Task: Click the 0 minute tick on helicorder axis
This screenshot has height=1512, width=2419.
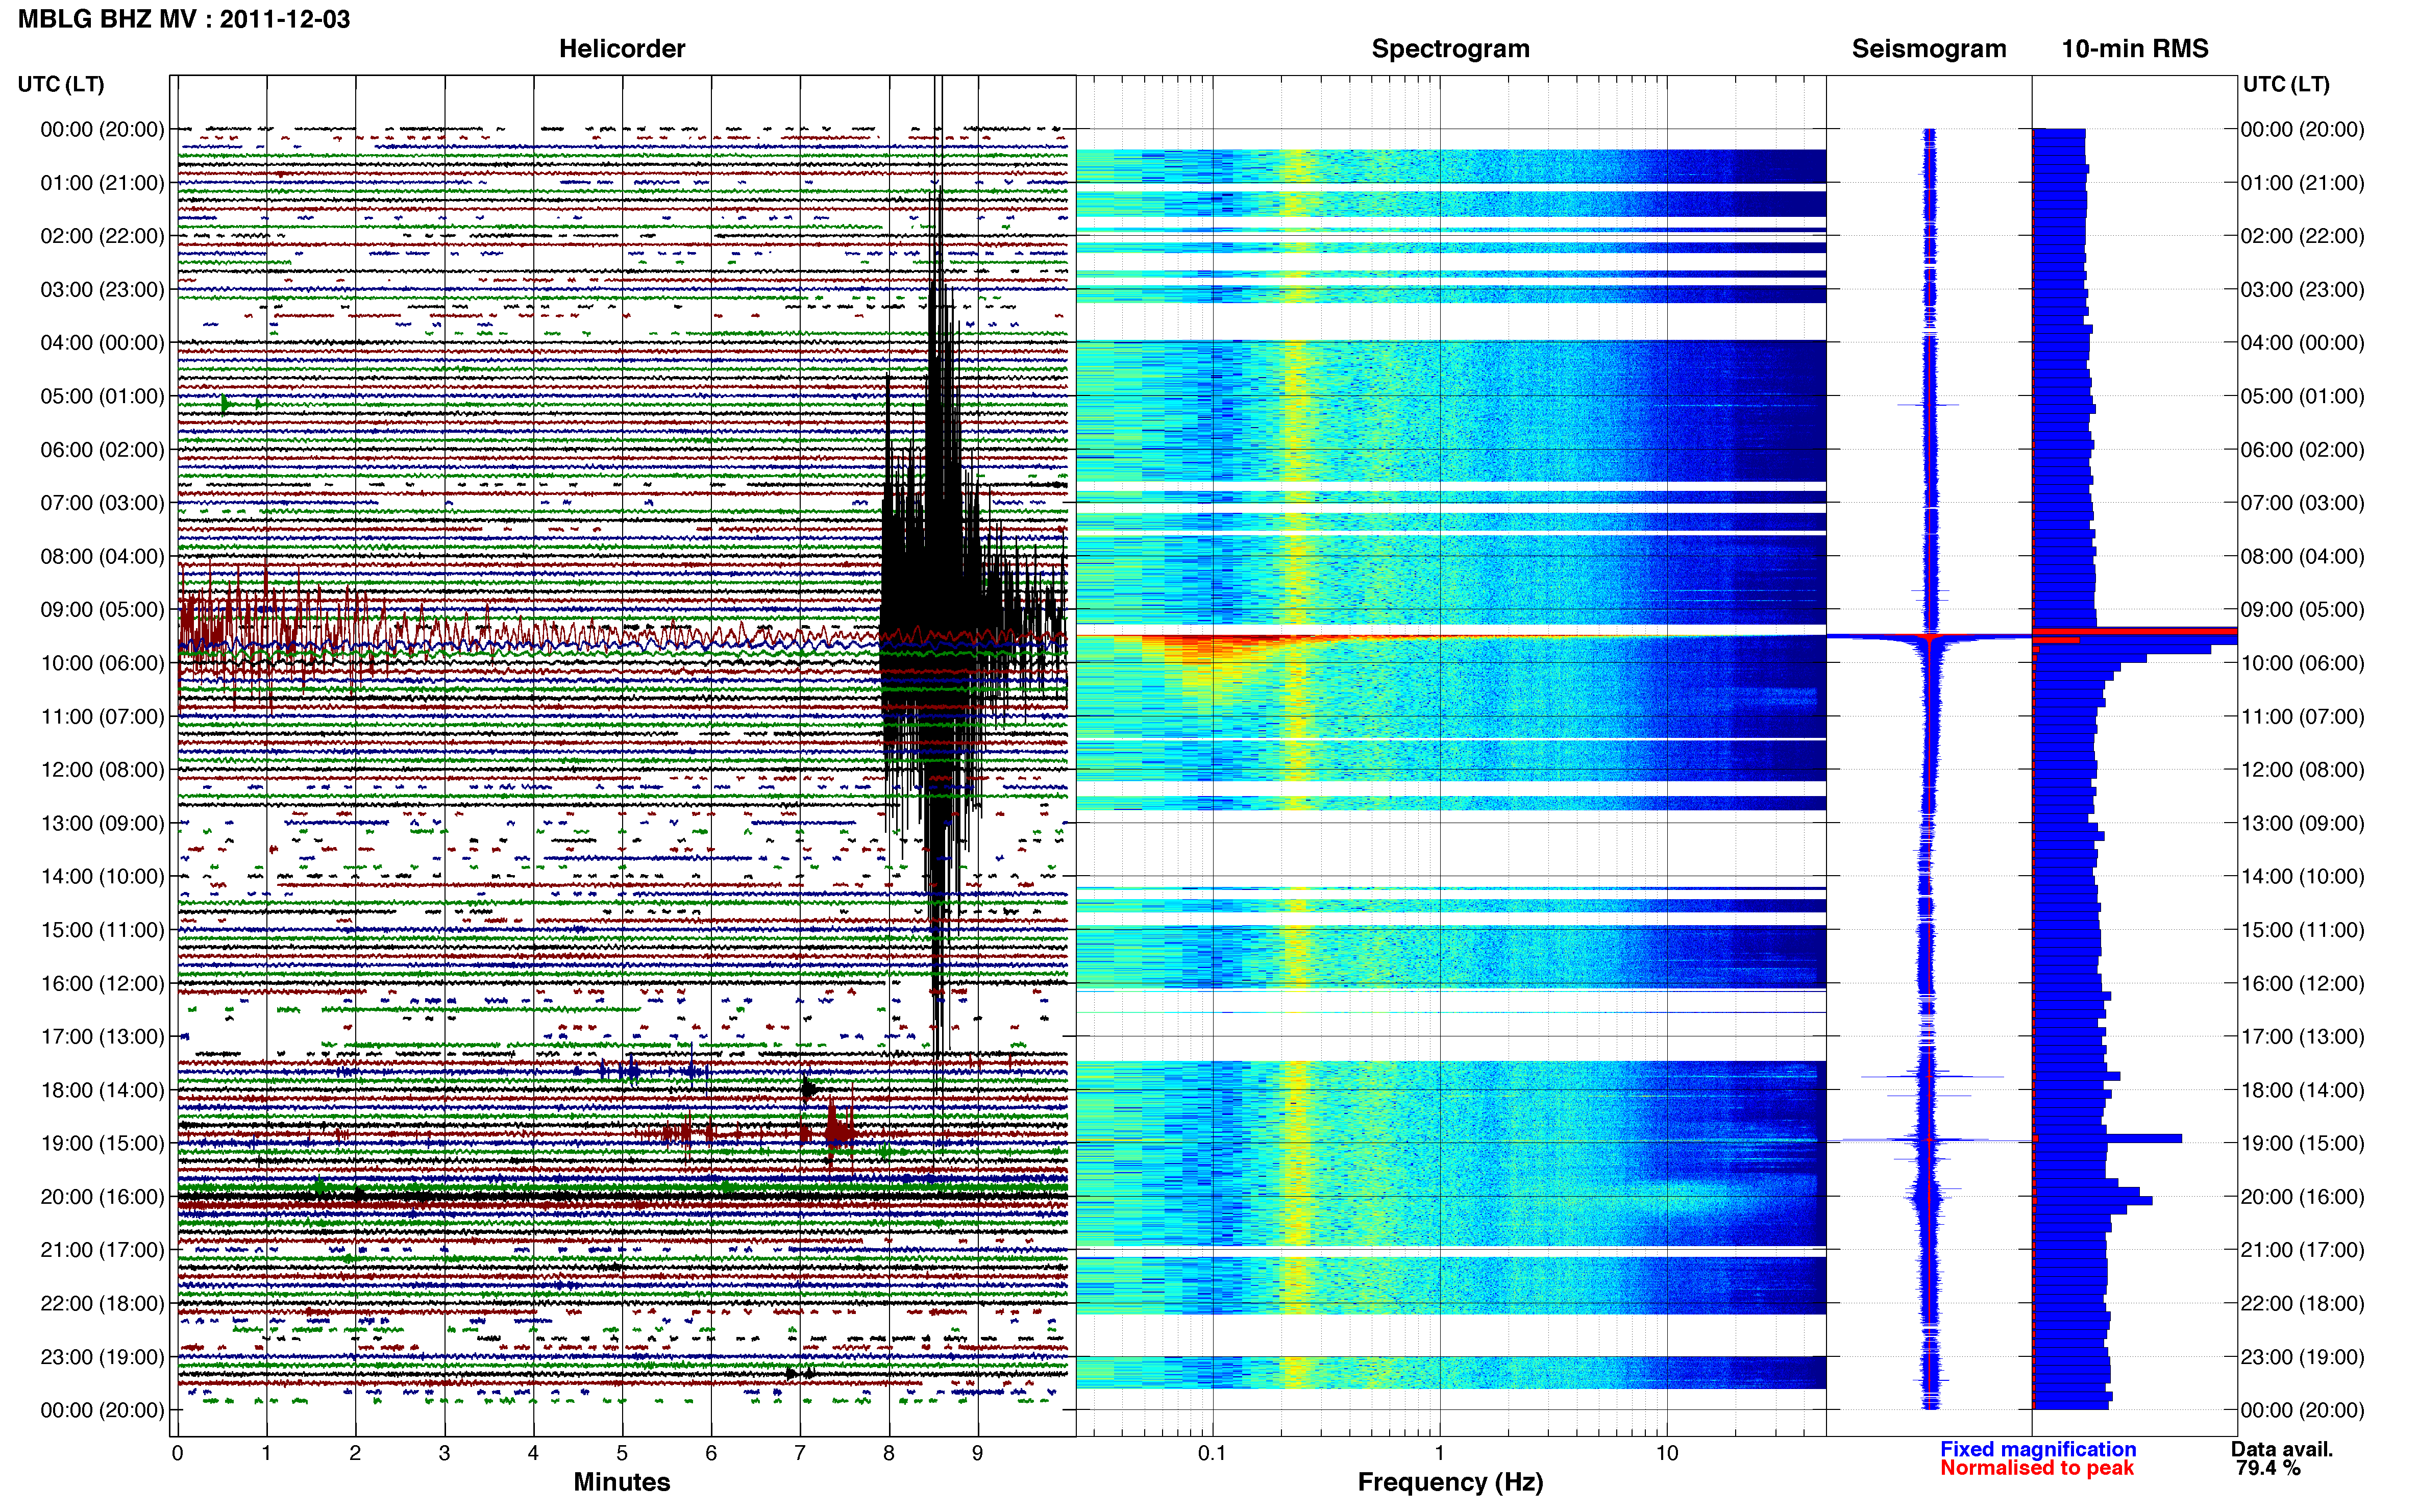Action: 177,1452
